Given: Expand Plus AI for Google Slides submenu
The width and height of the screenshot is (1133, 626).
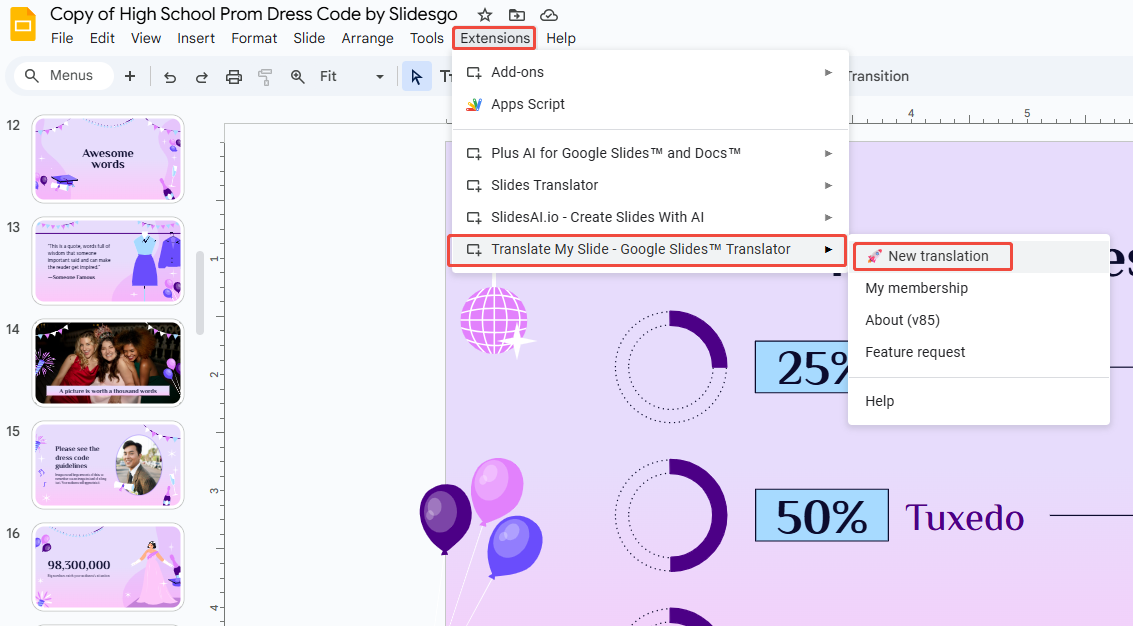Looking at the screenshot, I should click(x=650, y=153).
